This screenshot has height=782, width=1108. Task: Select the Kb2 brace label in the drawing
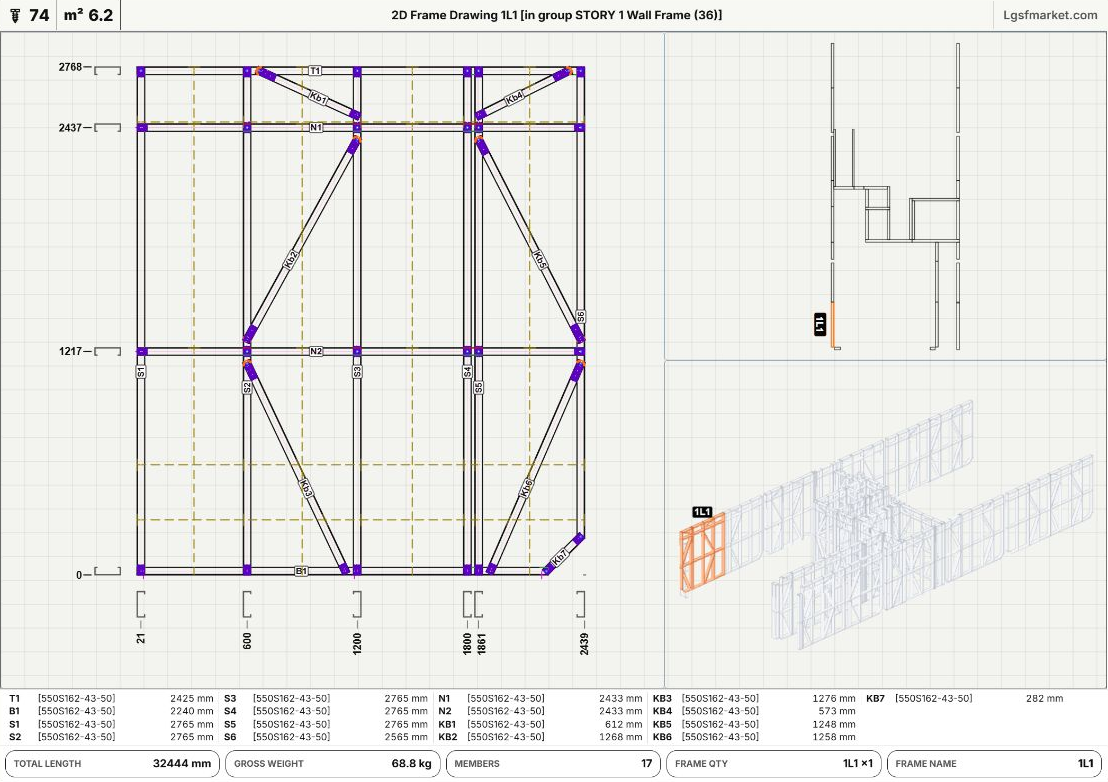pos(290,259)
